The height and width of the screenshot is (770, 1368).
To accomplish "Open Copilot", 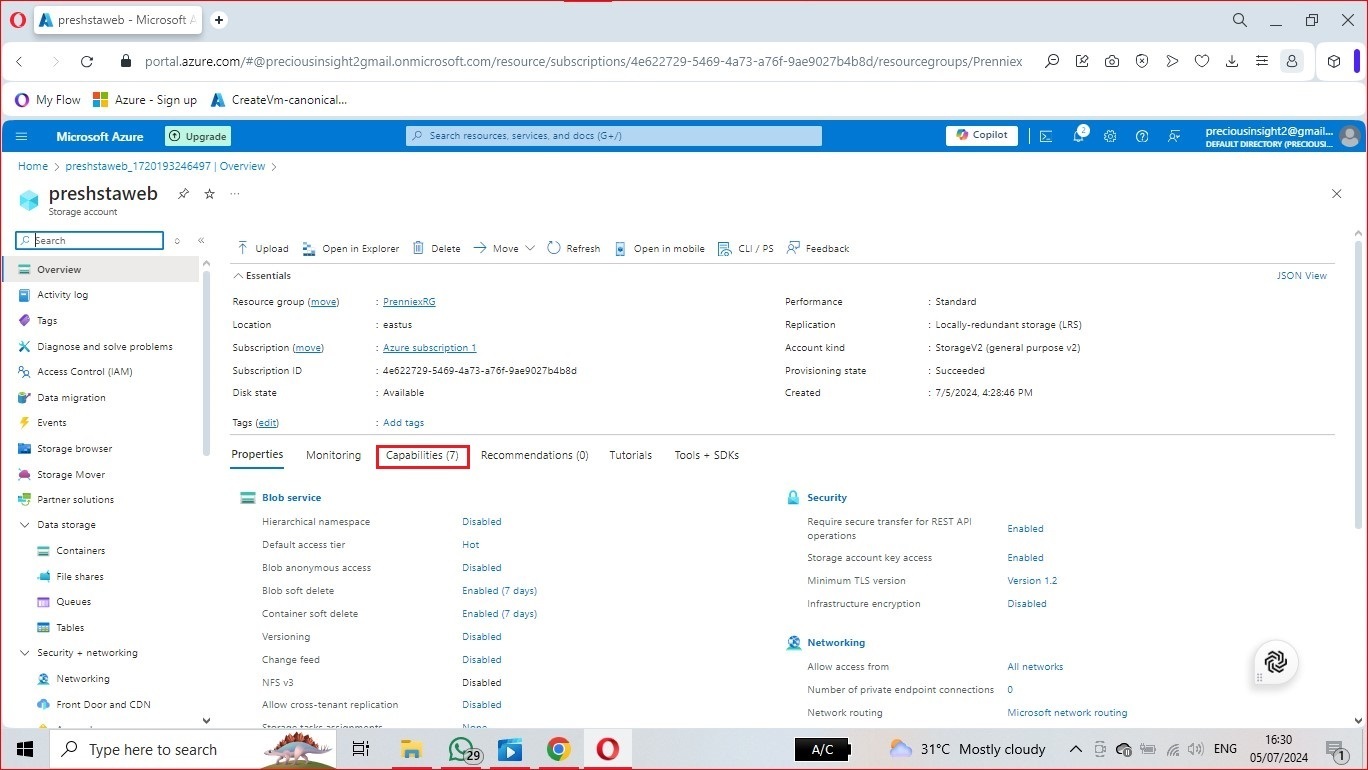I will pyautogui.click(x=982, y=136).
